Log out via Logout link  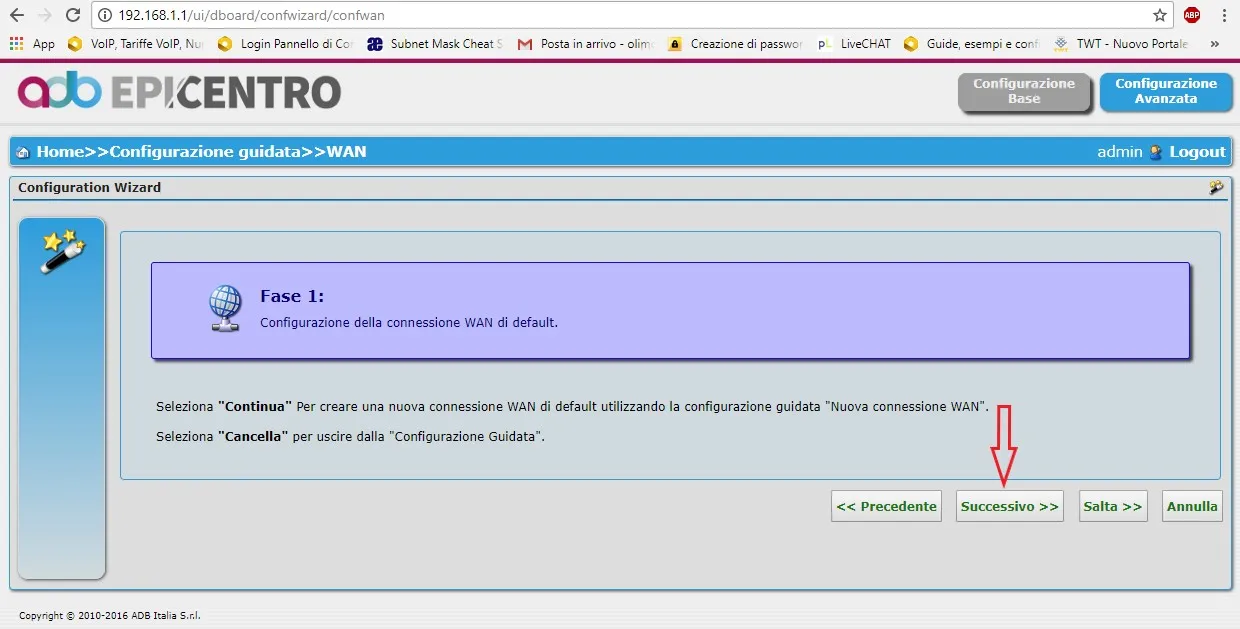[x=1197, y=152]
